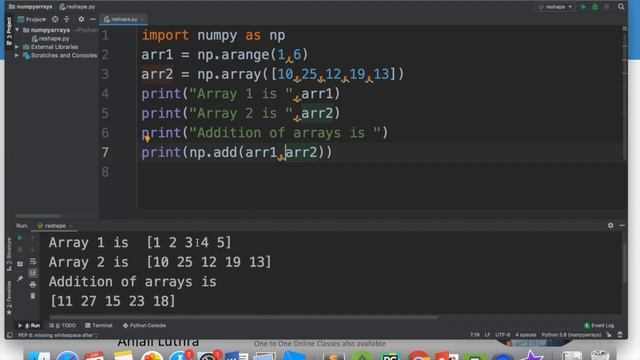Screen dimensions: 640x360
Task: Click the print icon in the Run console
Action: [x=33, y=284]
